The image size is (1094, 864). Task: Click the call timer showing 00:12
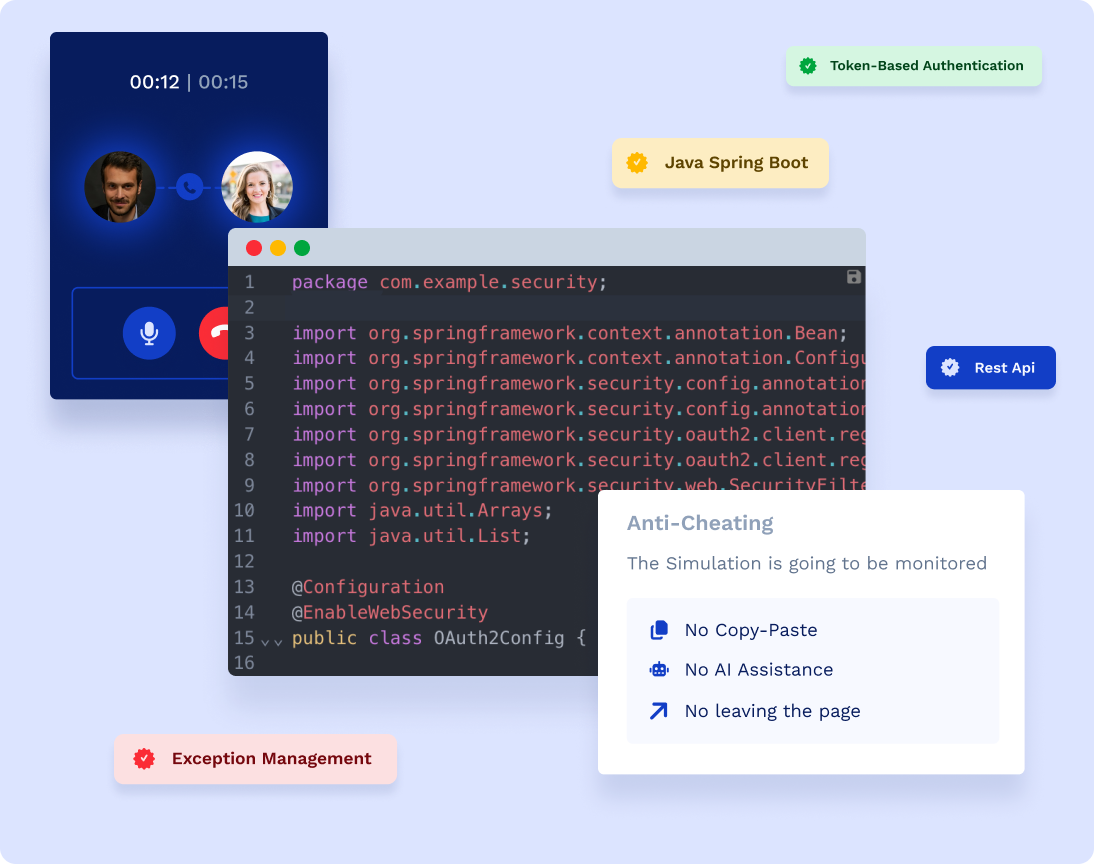click(x=154, y=82)
